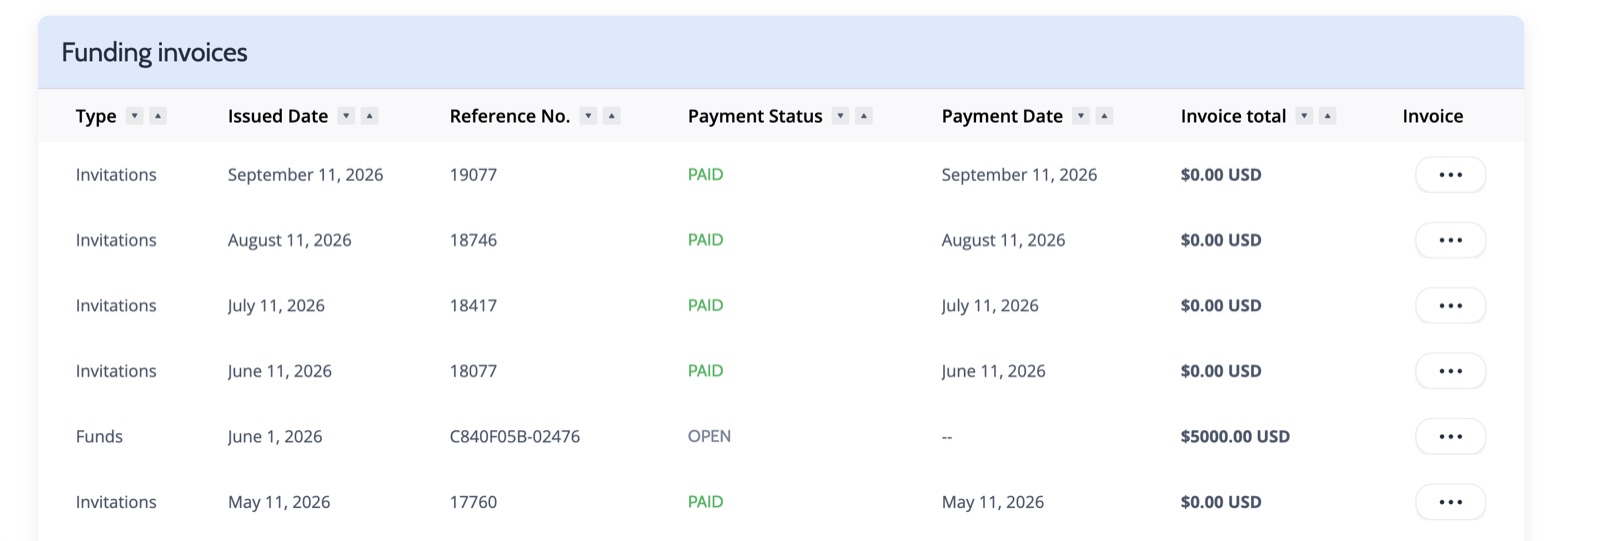This screenshot has height=541, width=1600.
Task: Click $0.00 USD total for reference 18077
Action: point(1221,371)
